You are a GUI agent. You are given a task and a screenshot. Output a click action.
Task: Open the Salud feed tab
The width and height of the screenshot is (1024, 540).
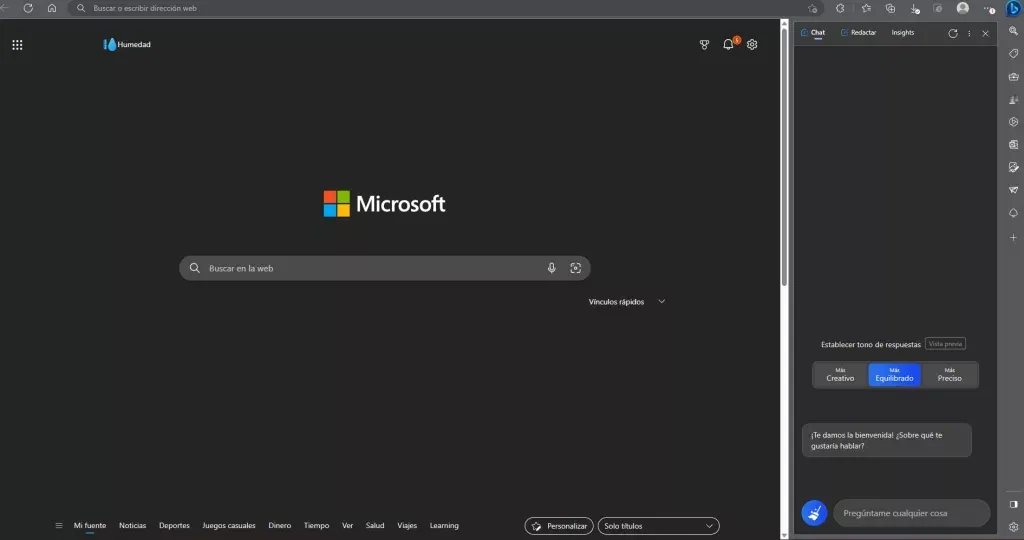tap(375, 526)
